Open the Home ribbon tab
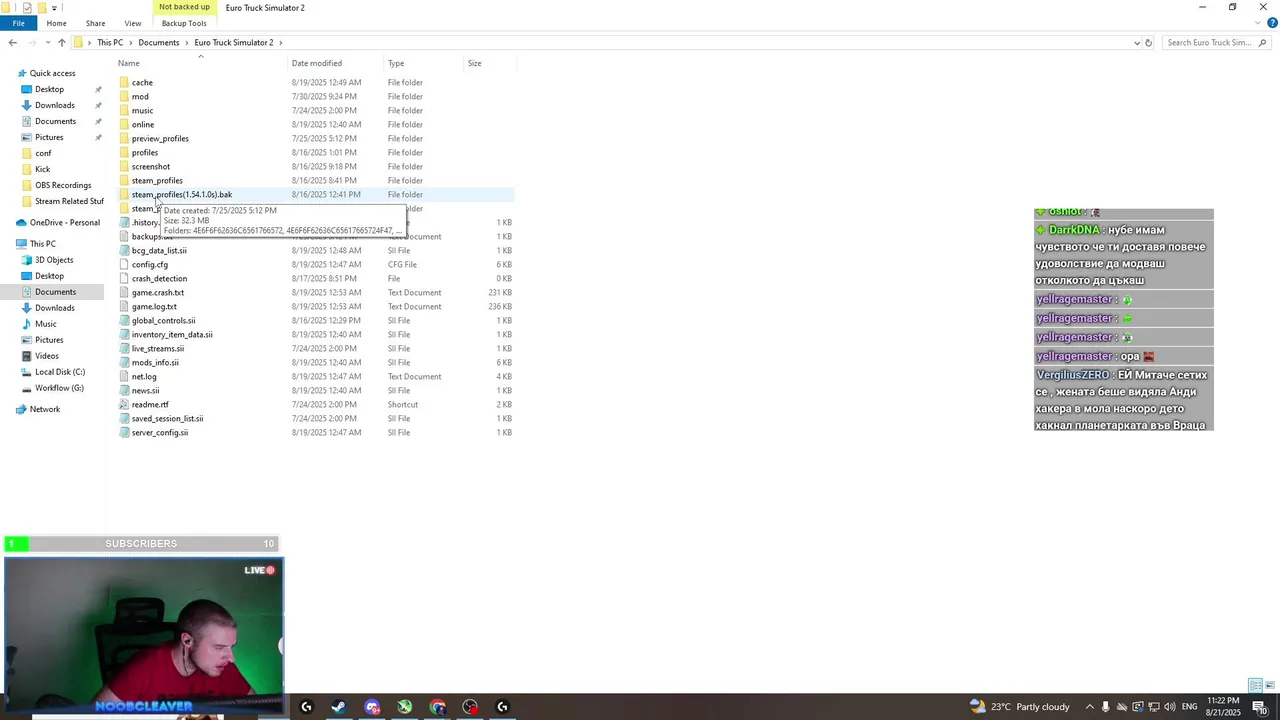 point(56,23)
